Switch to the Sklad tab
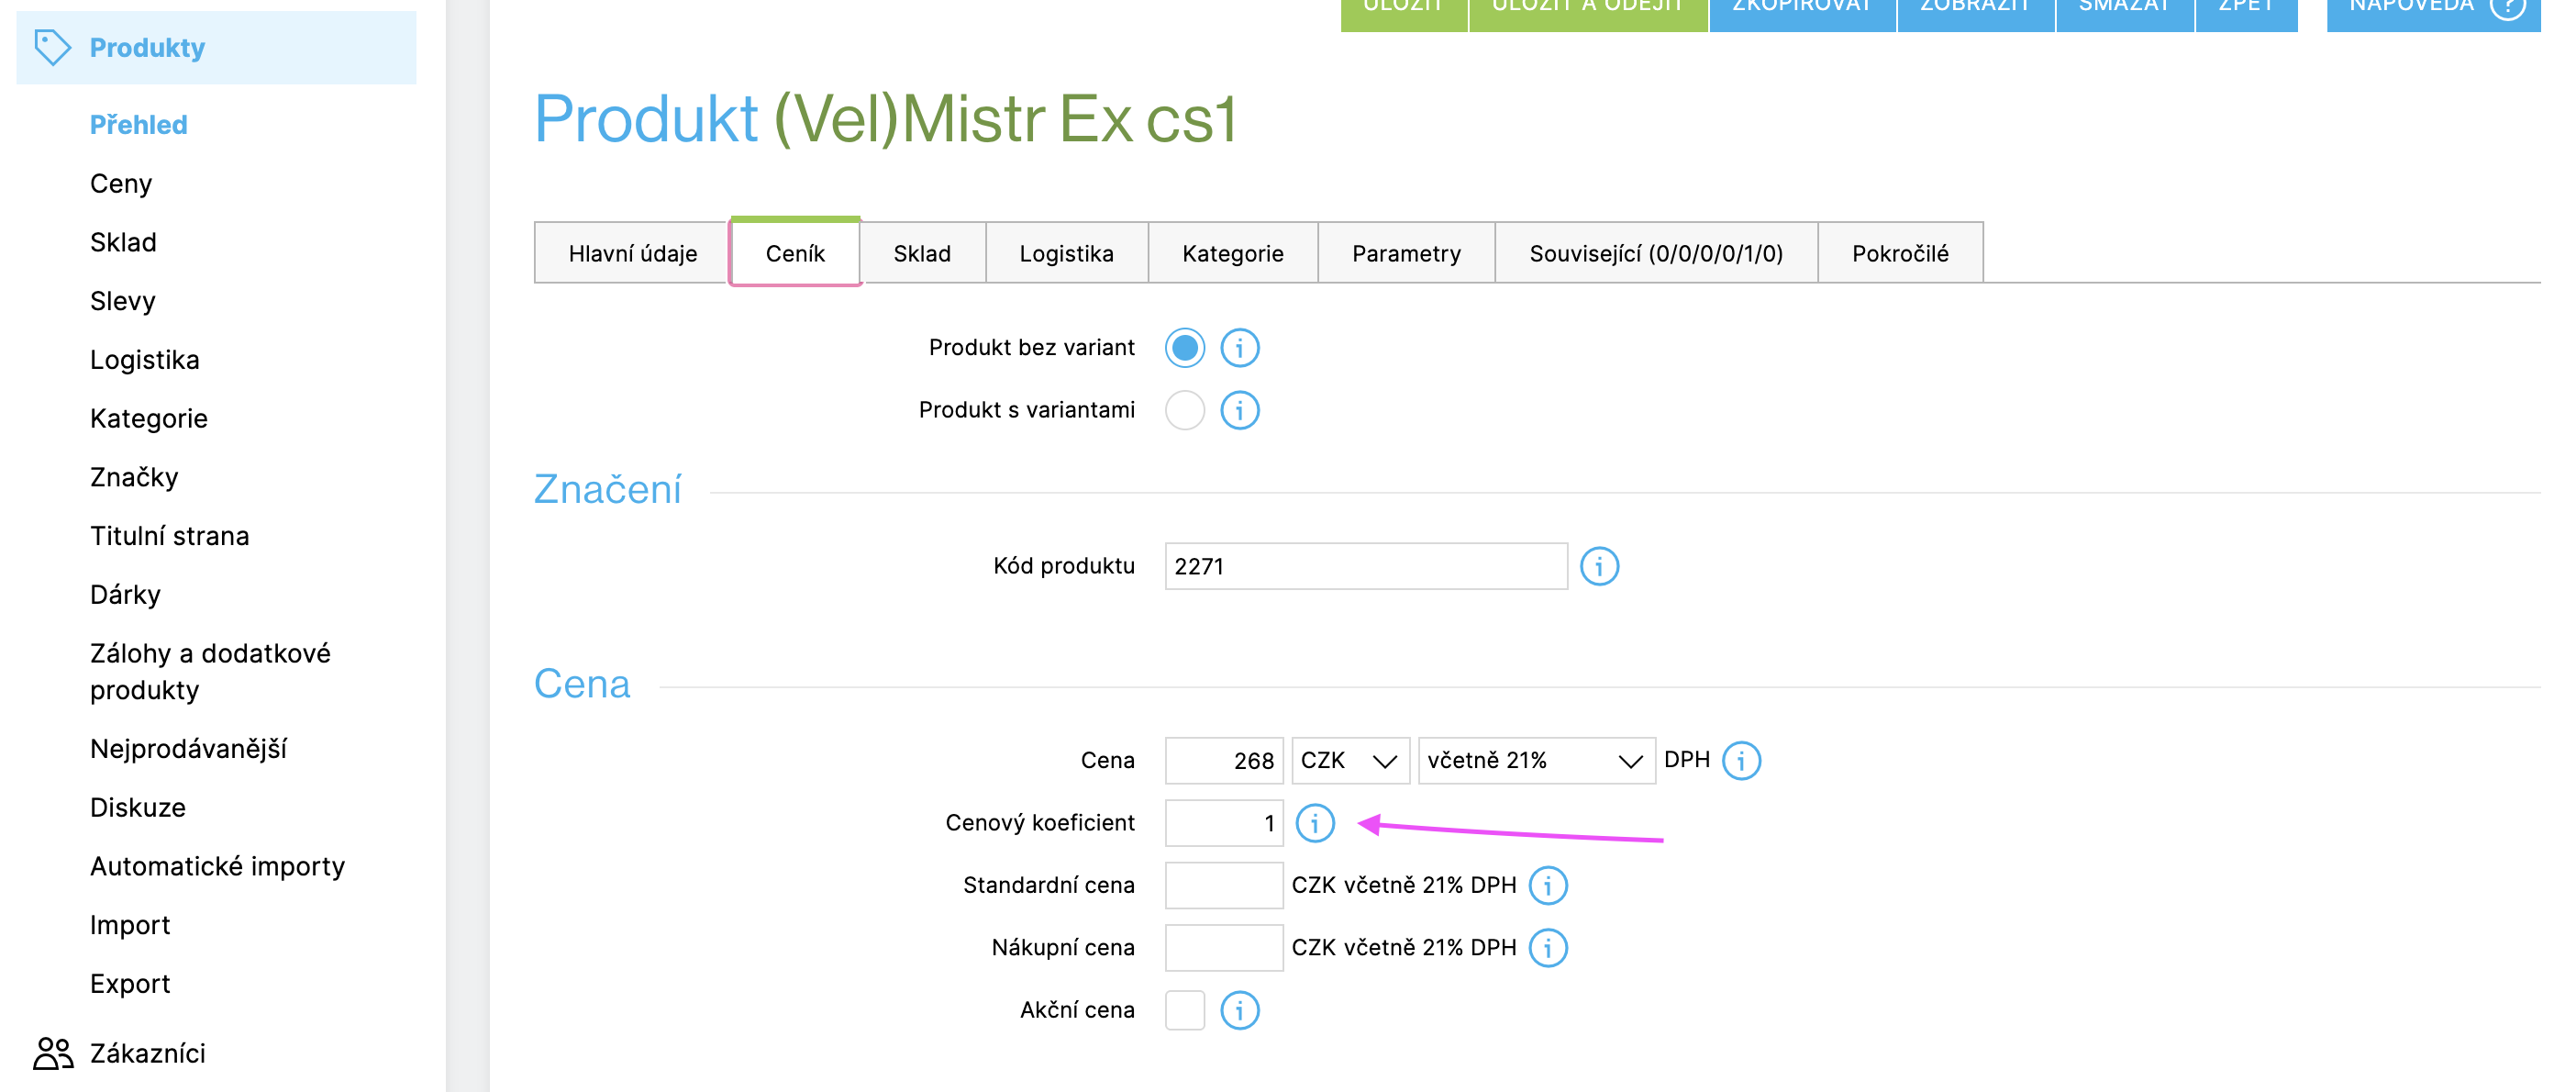Screen dimensions: 2576x1092 (x=921, y=254)
